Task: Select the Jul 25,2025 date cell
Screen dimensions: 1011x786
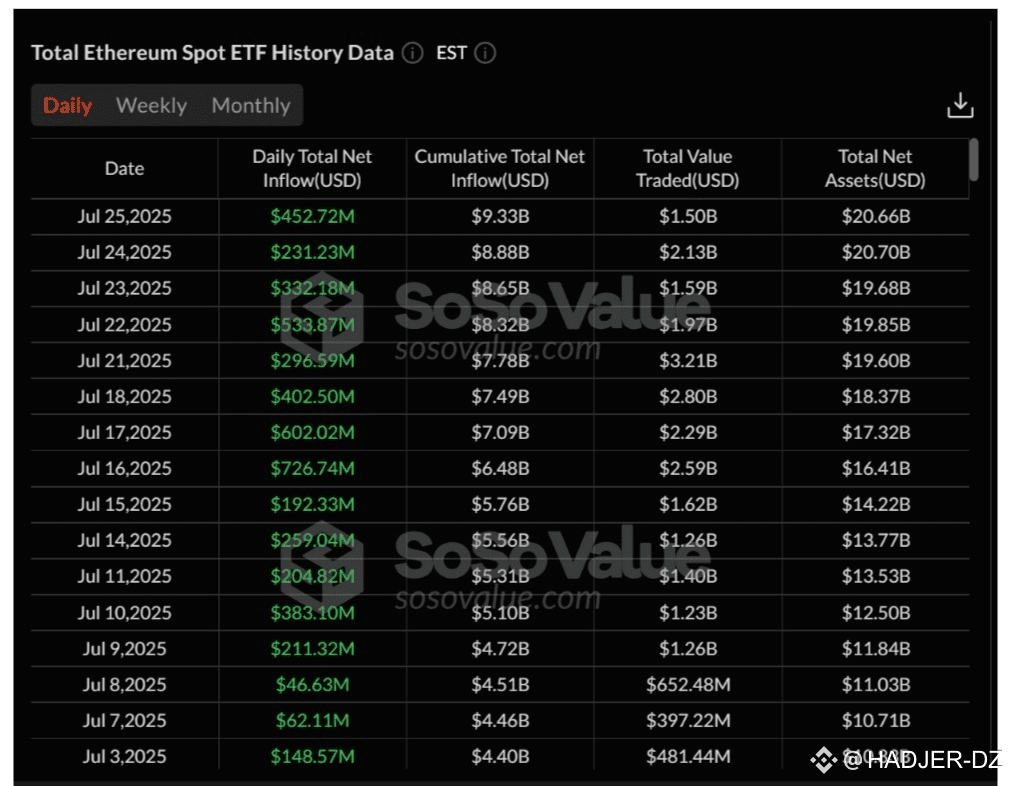Action: tap(124, 217)
